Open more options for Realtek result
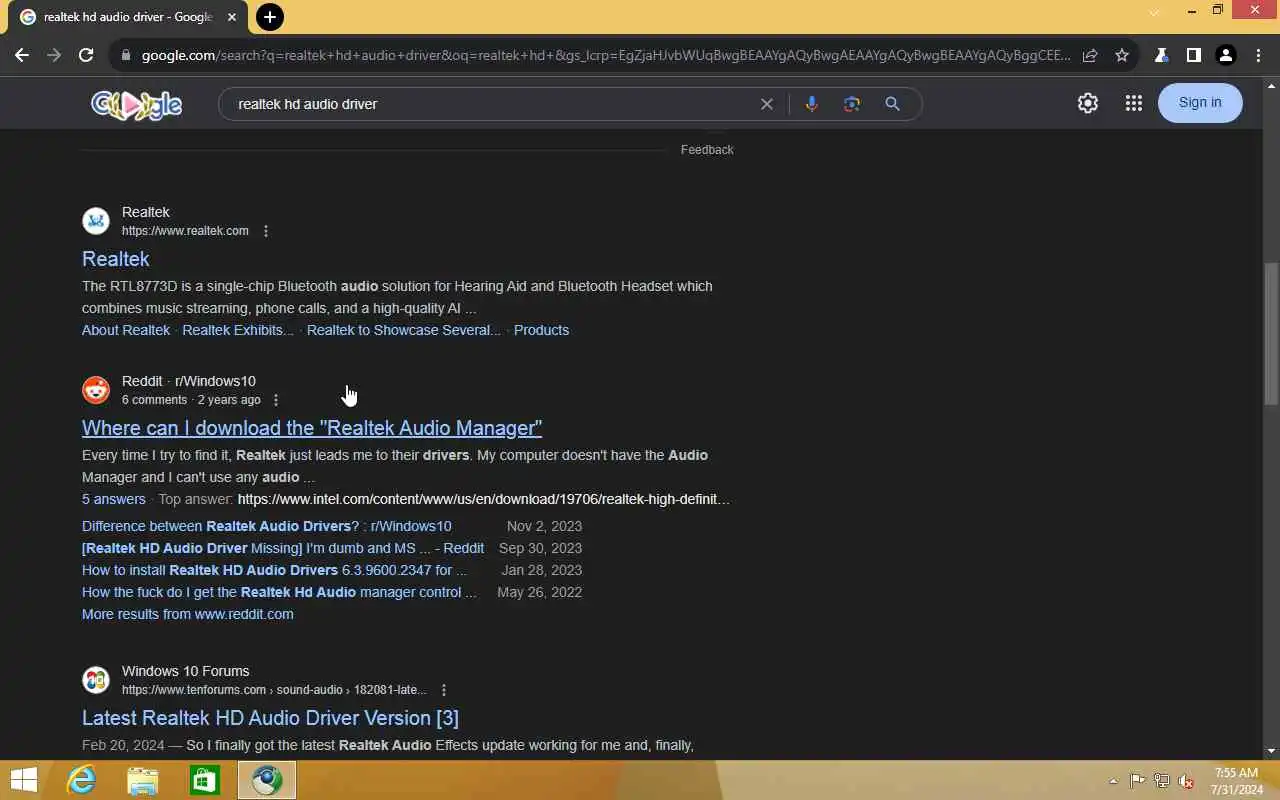Viewport: 1280px width, 800px height. pos(266,231)
